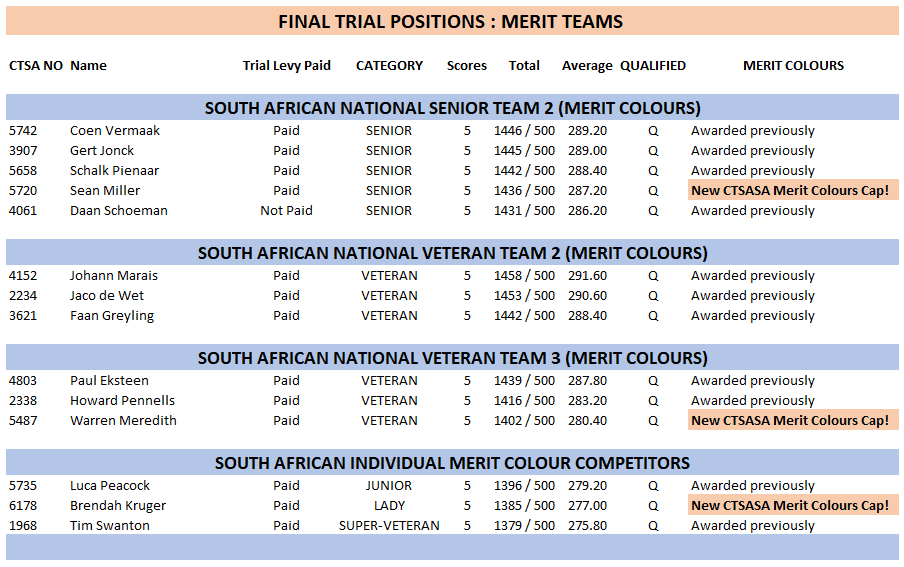Select the CTSA NO column header

pyautogui.click(x=36, y=66)
